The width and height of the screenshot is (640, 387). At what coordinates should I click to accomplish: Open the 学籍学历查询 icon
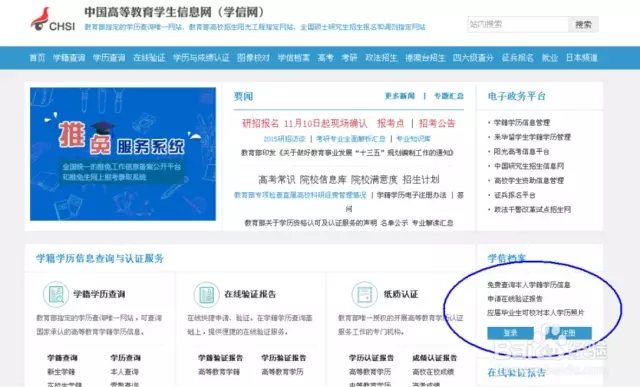(56, 294)
